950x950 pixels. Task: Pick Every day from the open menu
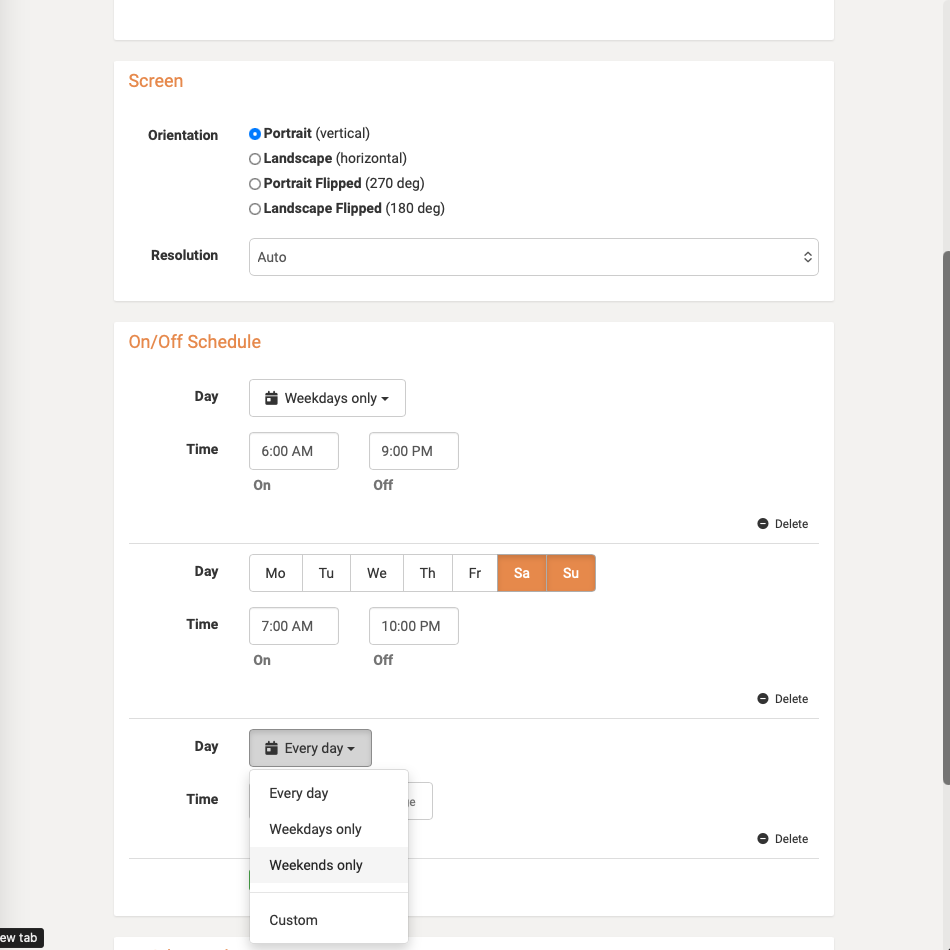[x=298, y=793]
